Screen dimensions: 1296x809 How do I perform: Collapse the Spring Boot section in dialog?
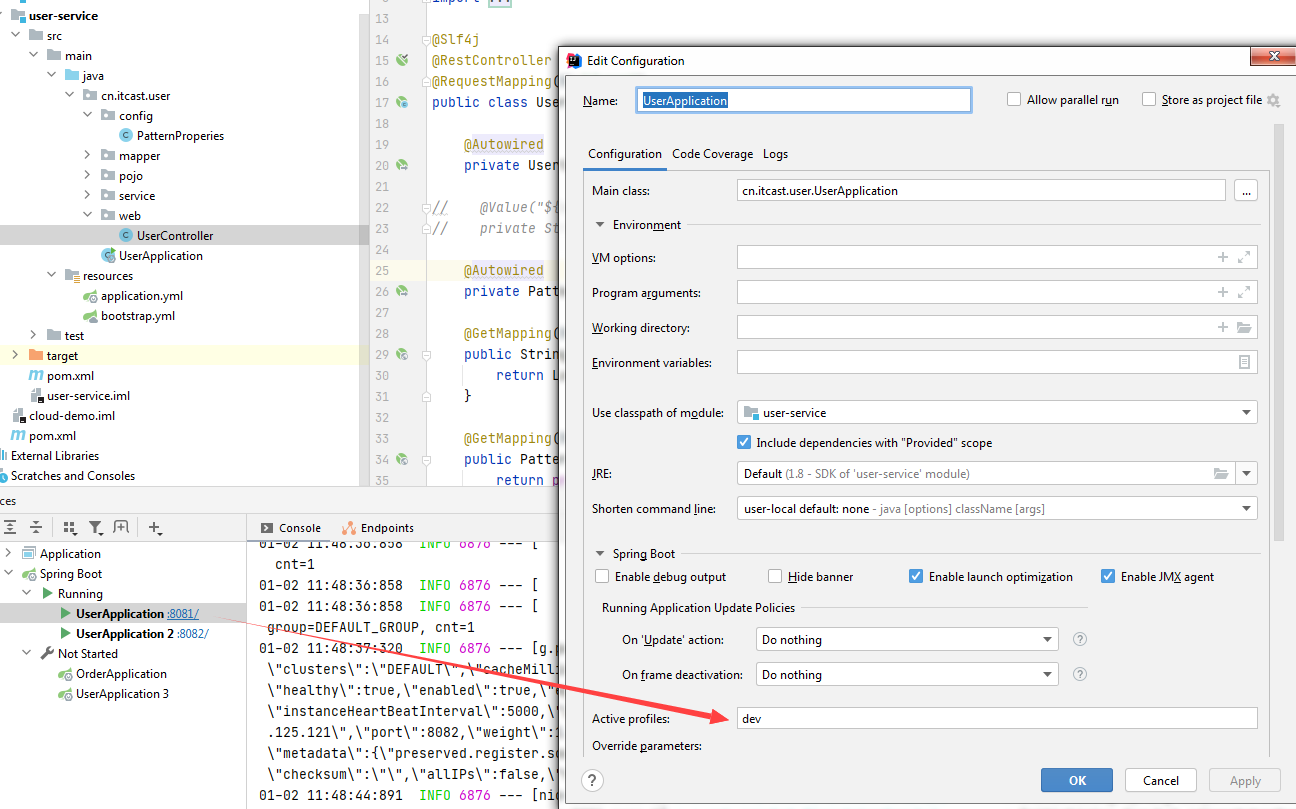(600, 553)
